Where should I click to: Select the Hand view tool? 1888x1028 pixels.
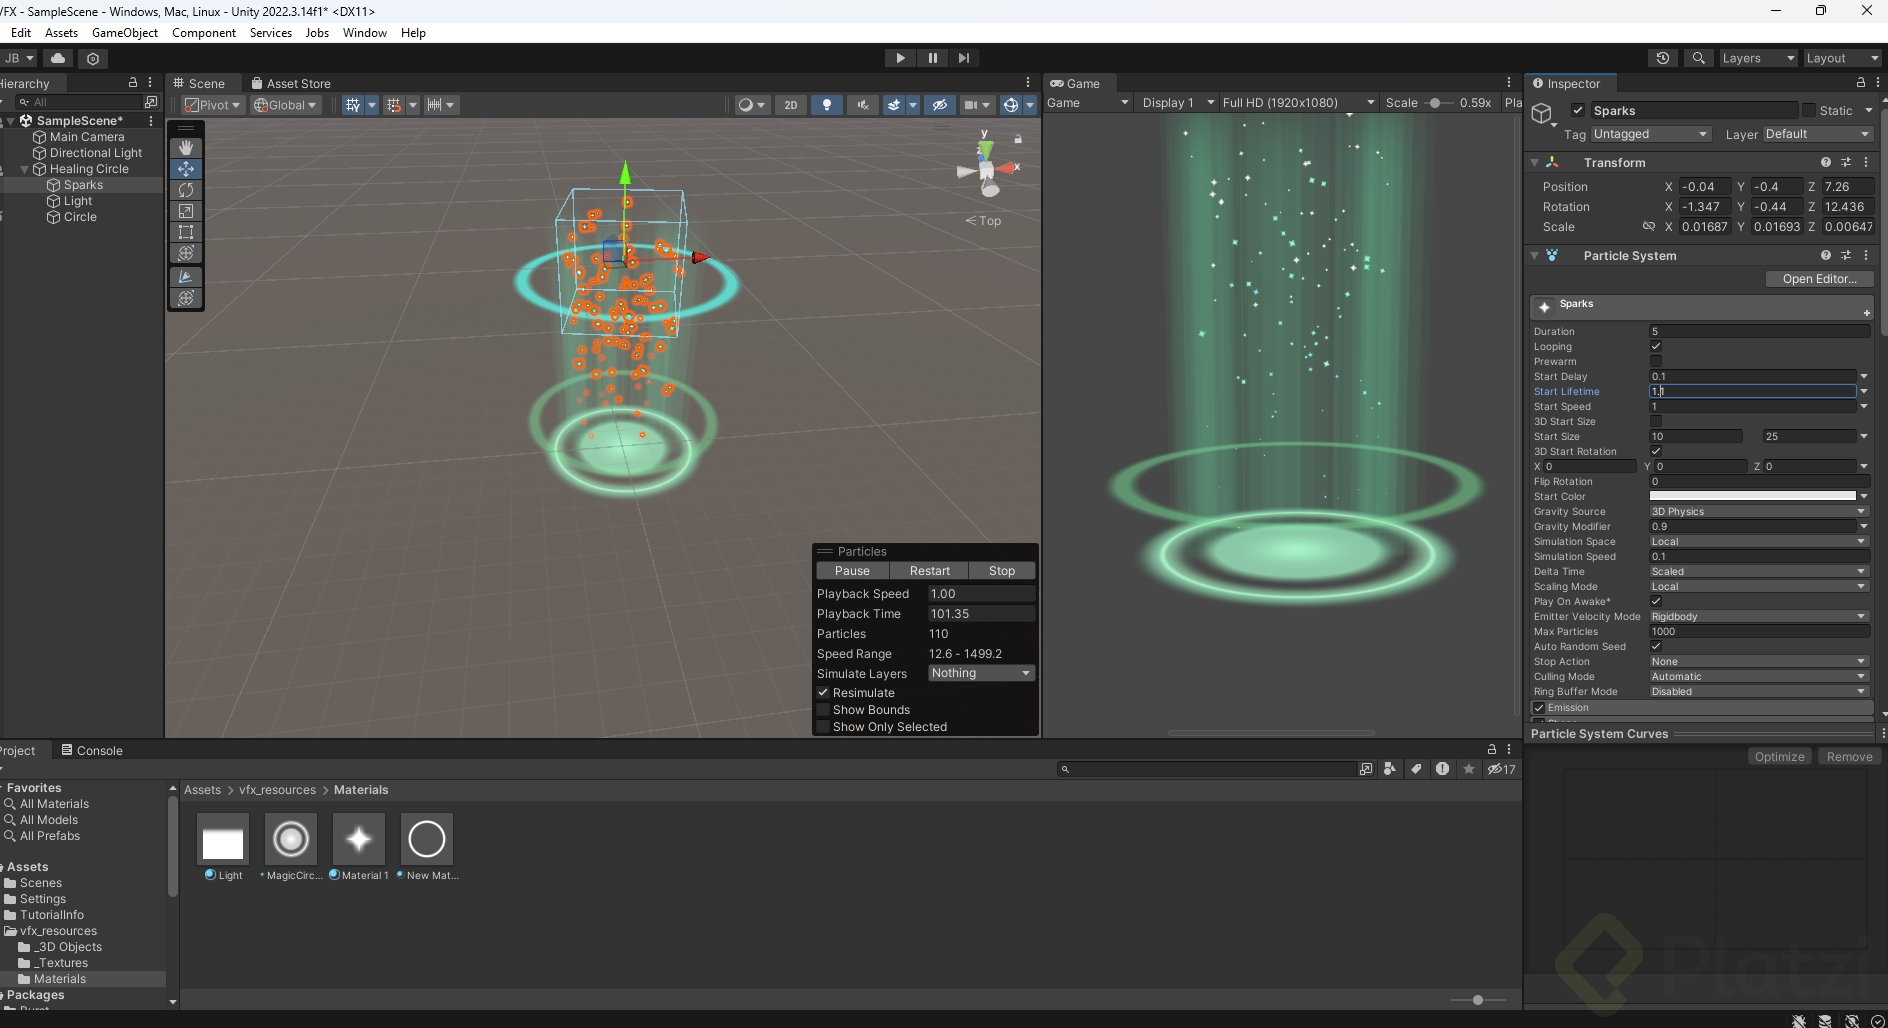point(186,147)
